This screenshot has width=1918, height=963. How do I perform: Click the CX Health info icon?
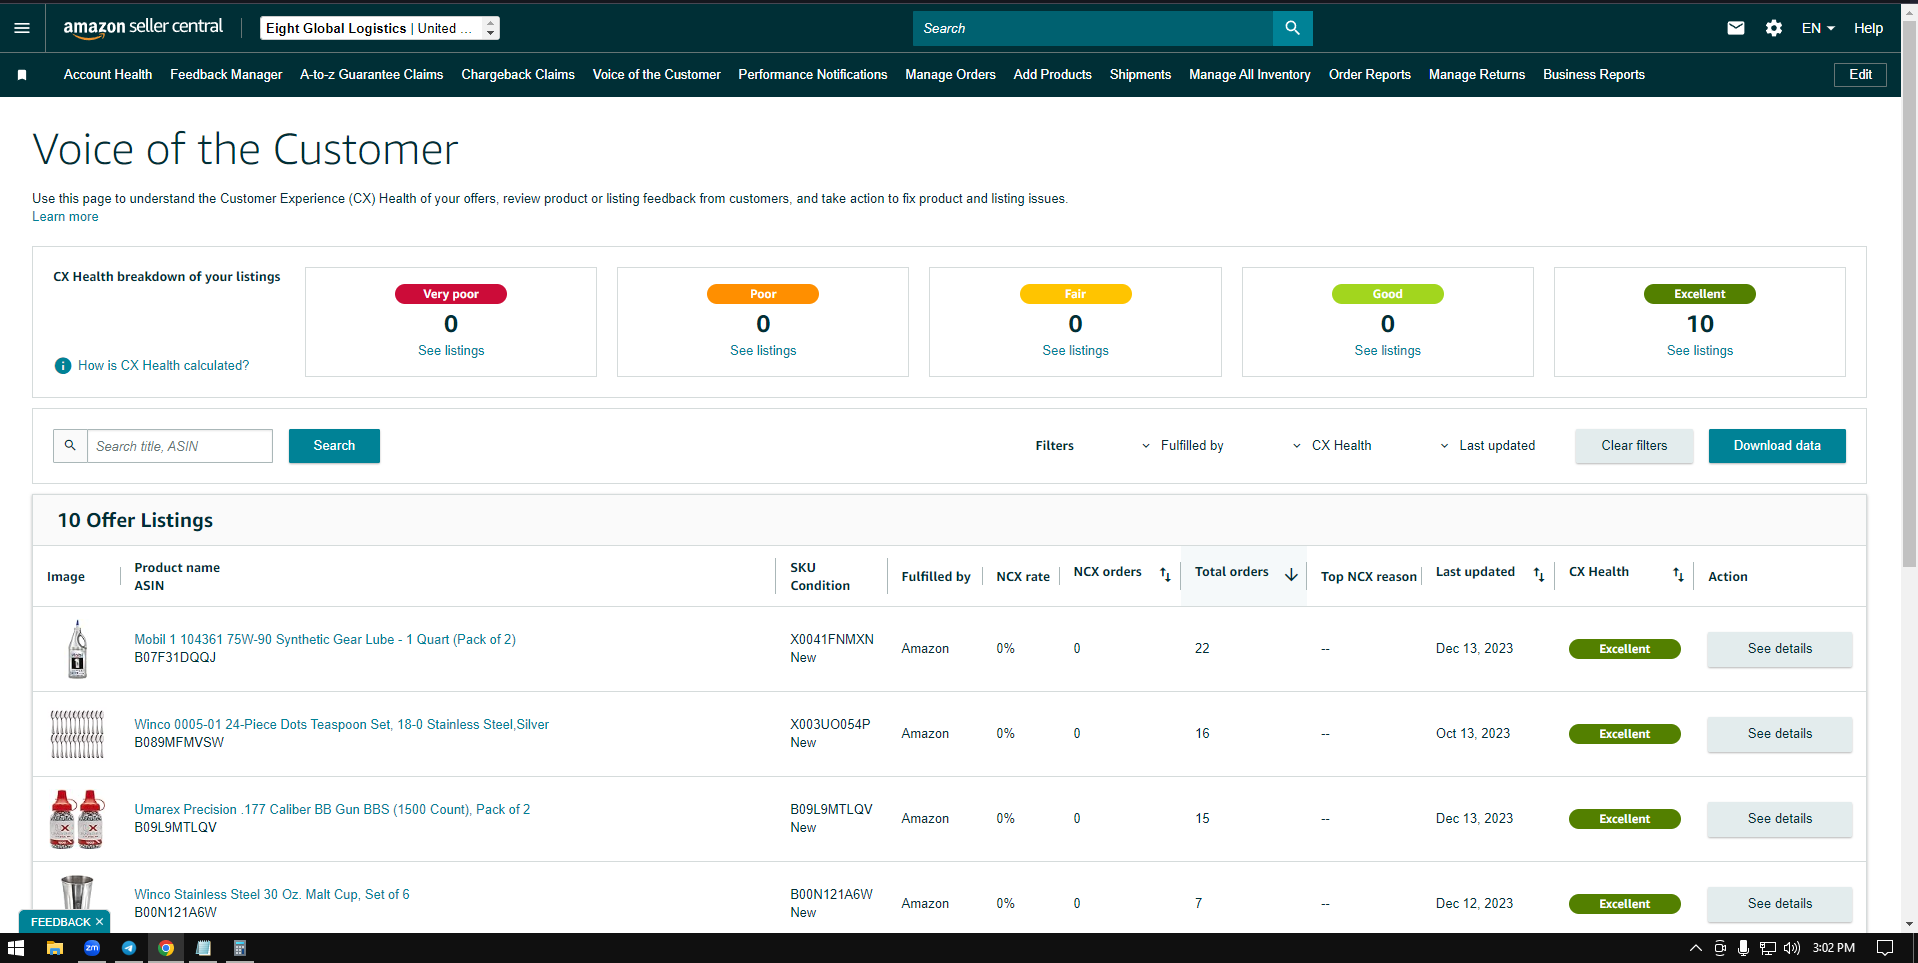click(x=63, y=366)
